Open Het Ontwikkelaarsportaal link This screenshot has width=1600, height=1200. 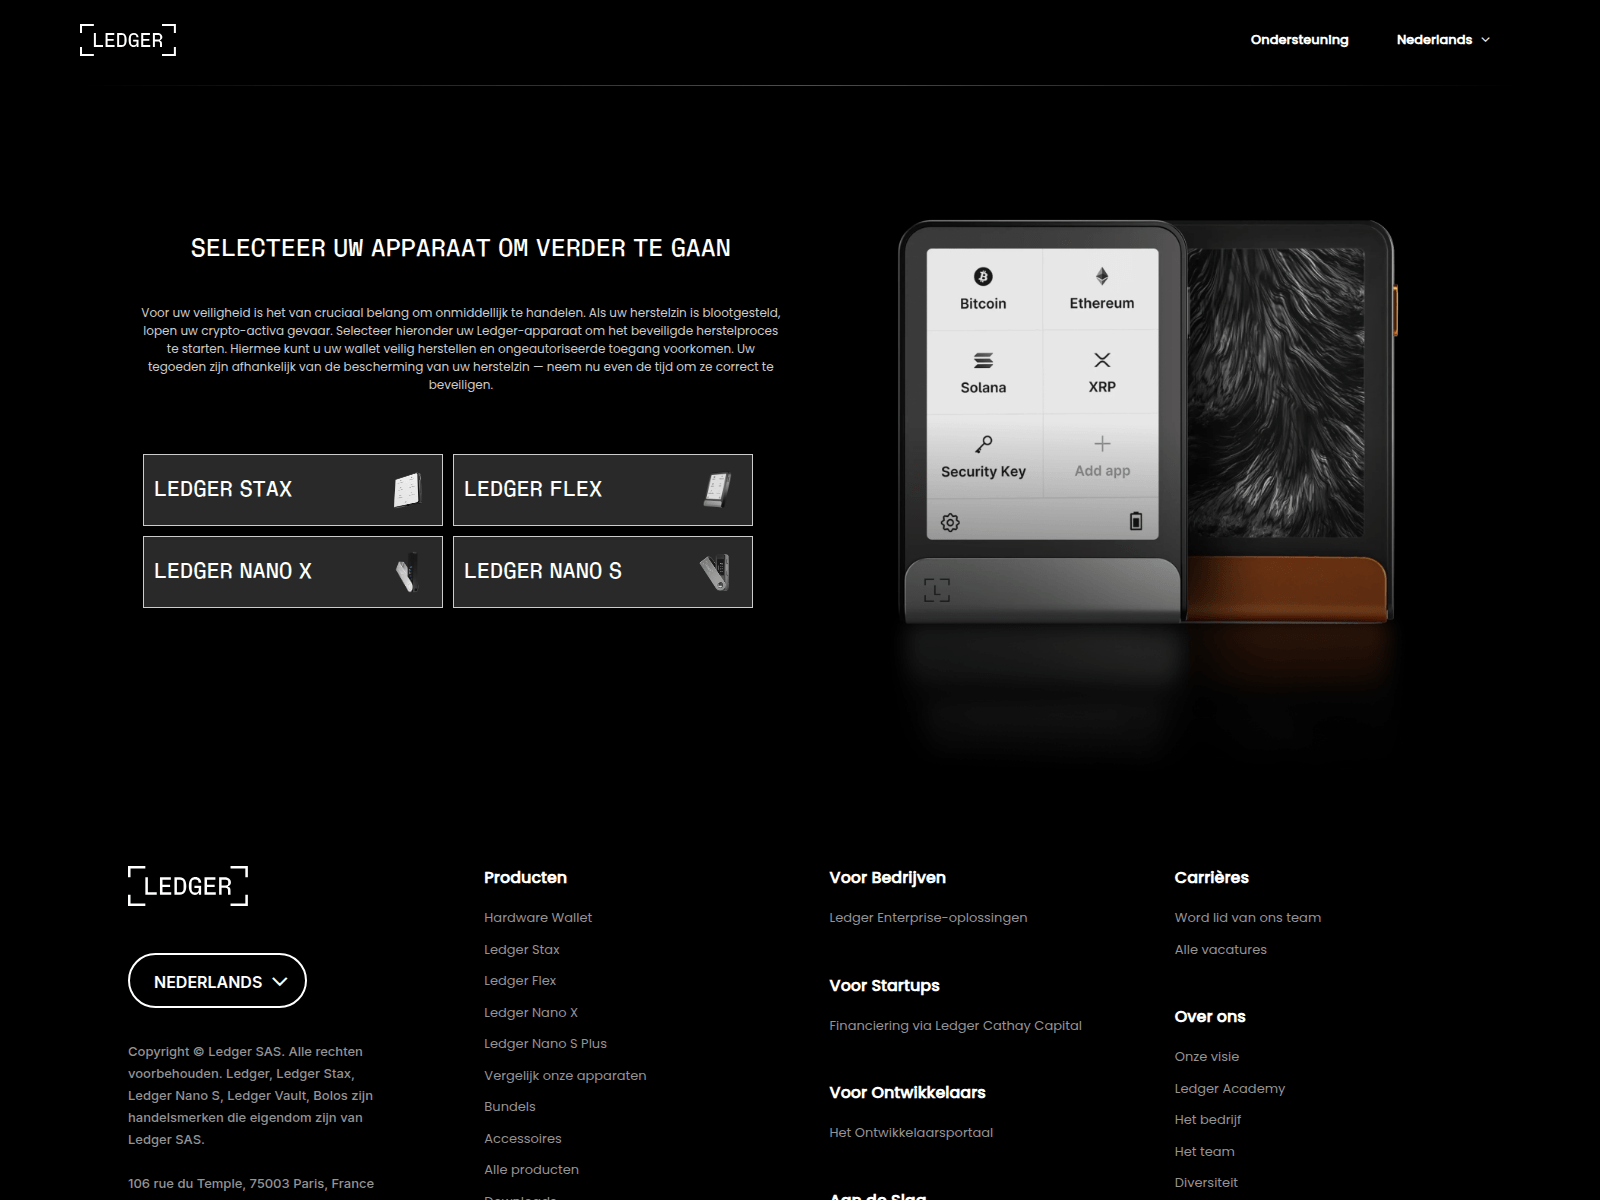click(x=911, y=1133)
